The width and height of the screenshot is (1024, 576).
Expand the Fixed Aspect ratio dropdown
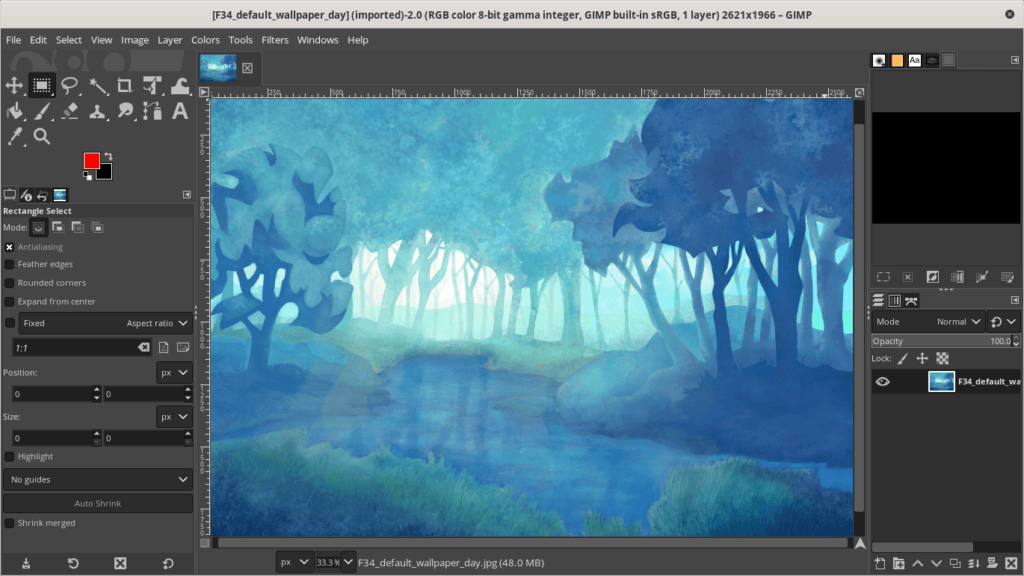click(105, 323)
